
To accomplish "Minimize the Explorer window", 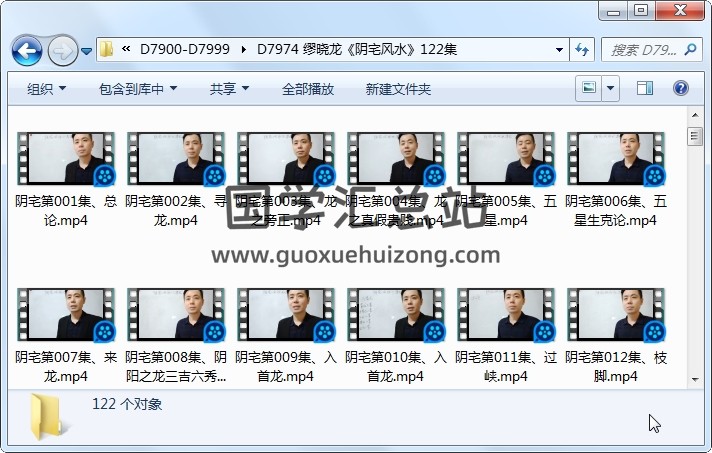I will pos(613,11).
